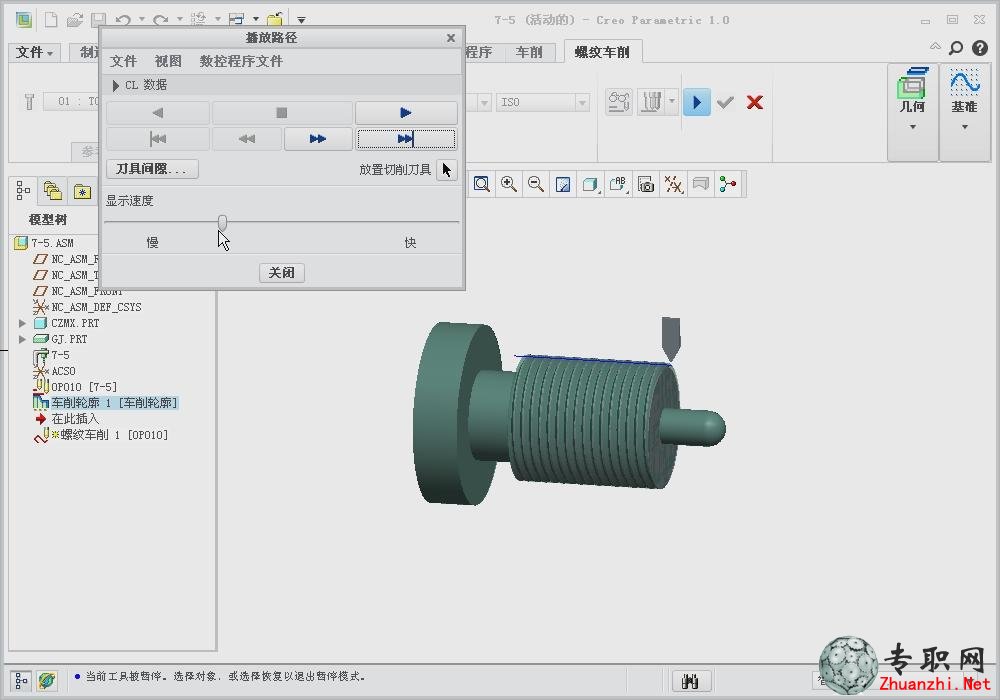Open the 文件 ribbon menu in main window
This screenshot has width=1000, height=700.
[x=34, y=52]
